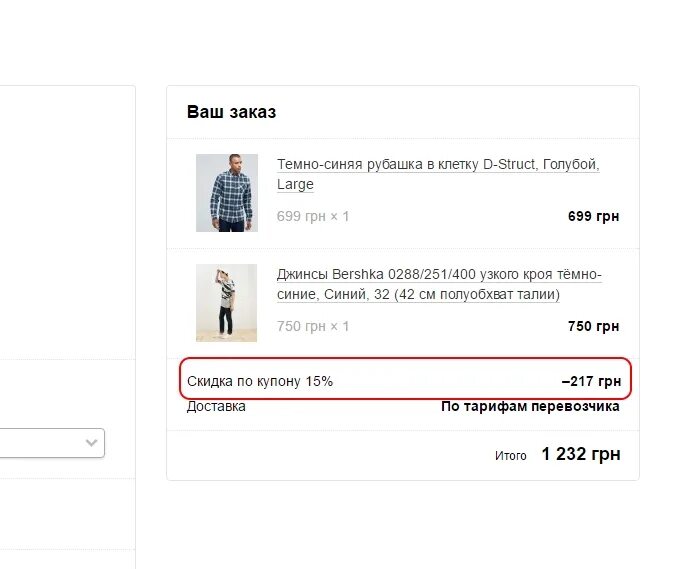Click the −217 грн discount amount
This screenshot has height=569, width=700.
coord(591,381)
